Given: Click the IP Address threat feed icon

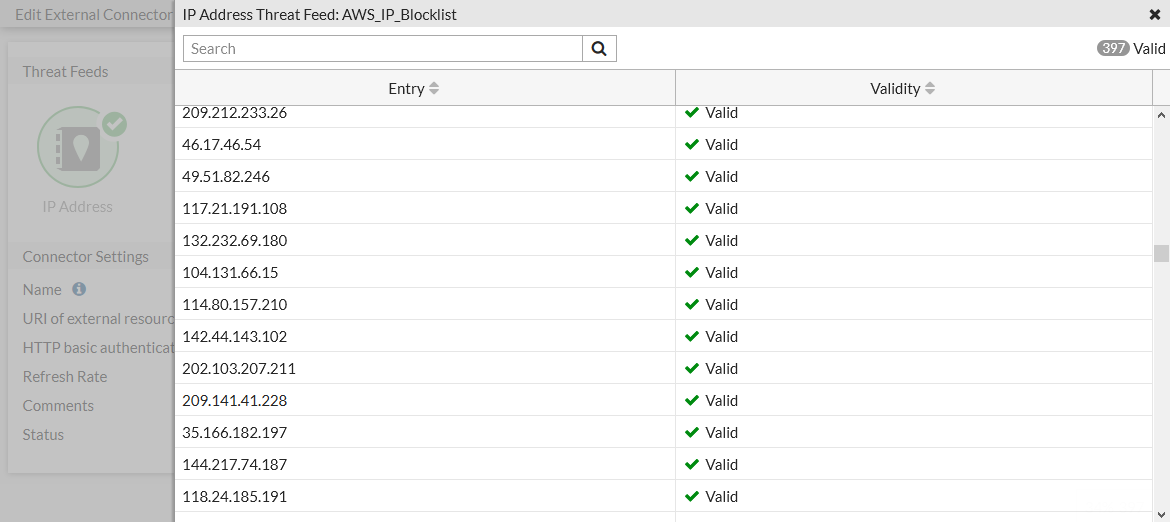Looking at the screenshot, I should pos(78,148).
